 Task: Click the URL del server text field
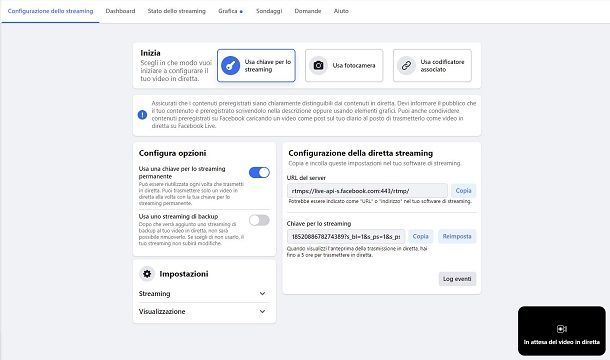pyautogui.click(x=367, y=191)
